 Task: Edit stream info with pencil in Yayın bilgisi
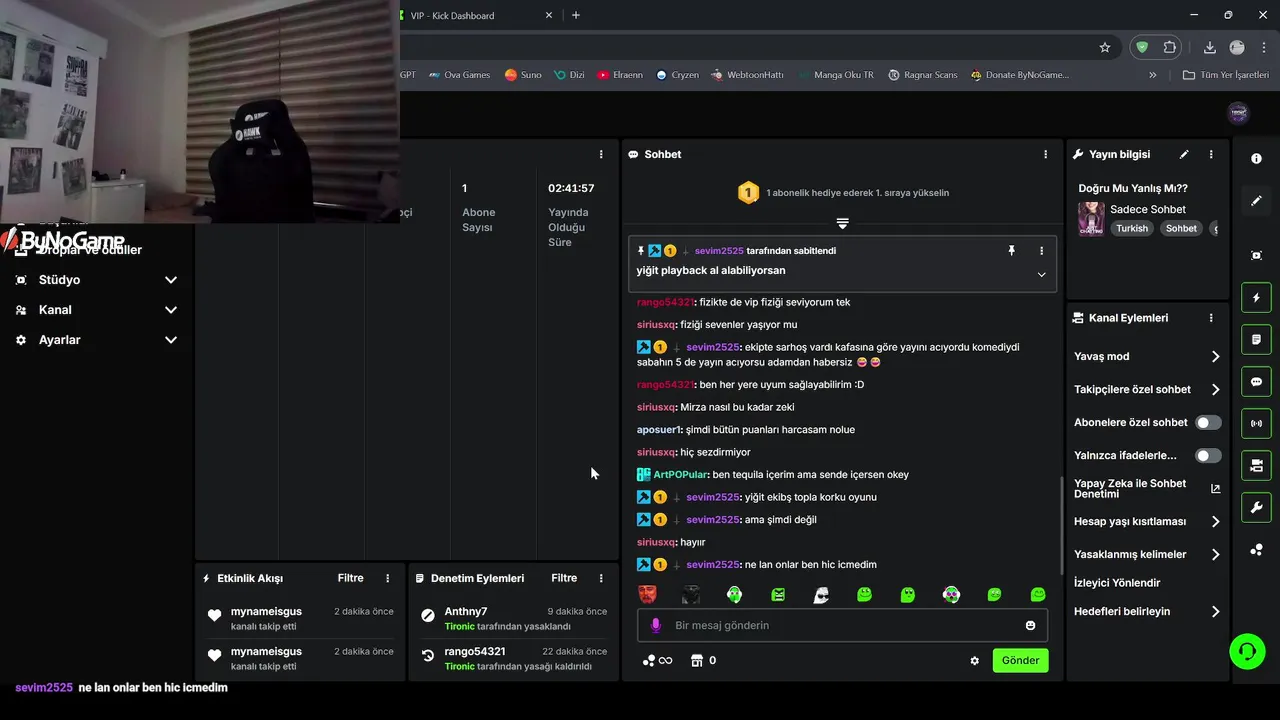pos(1184,154)
